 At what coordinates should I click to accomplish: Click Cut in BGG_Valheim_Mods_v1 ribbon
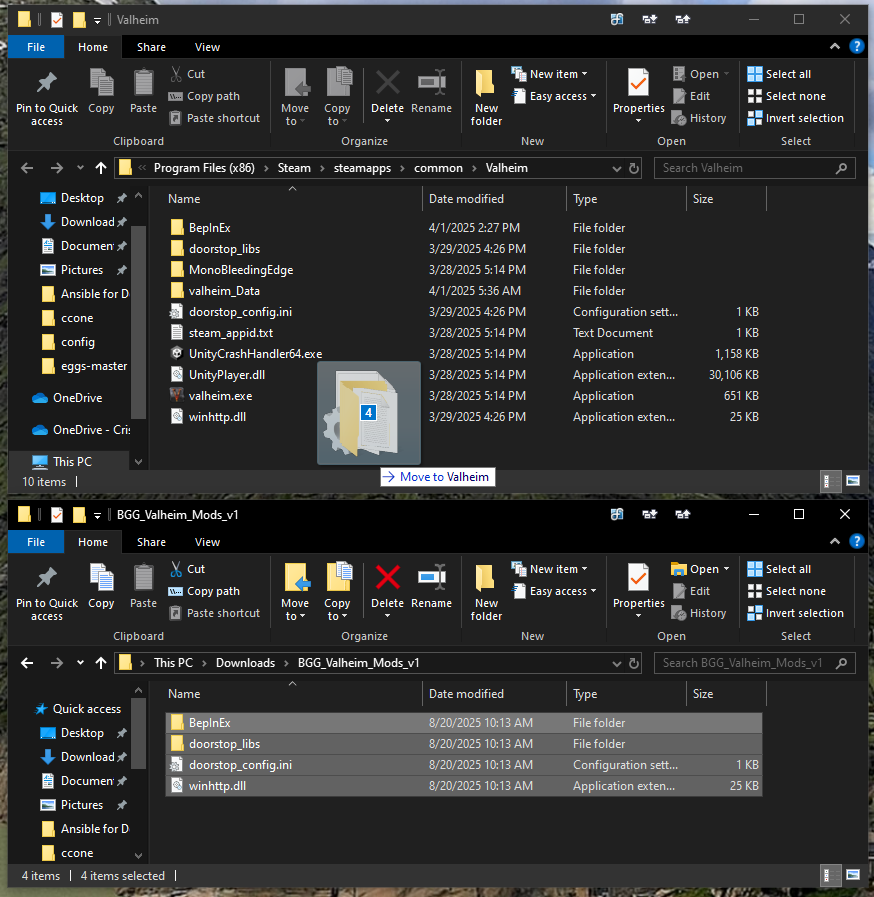pyautogui.click(x=188, y=569)
